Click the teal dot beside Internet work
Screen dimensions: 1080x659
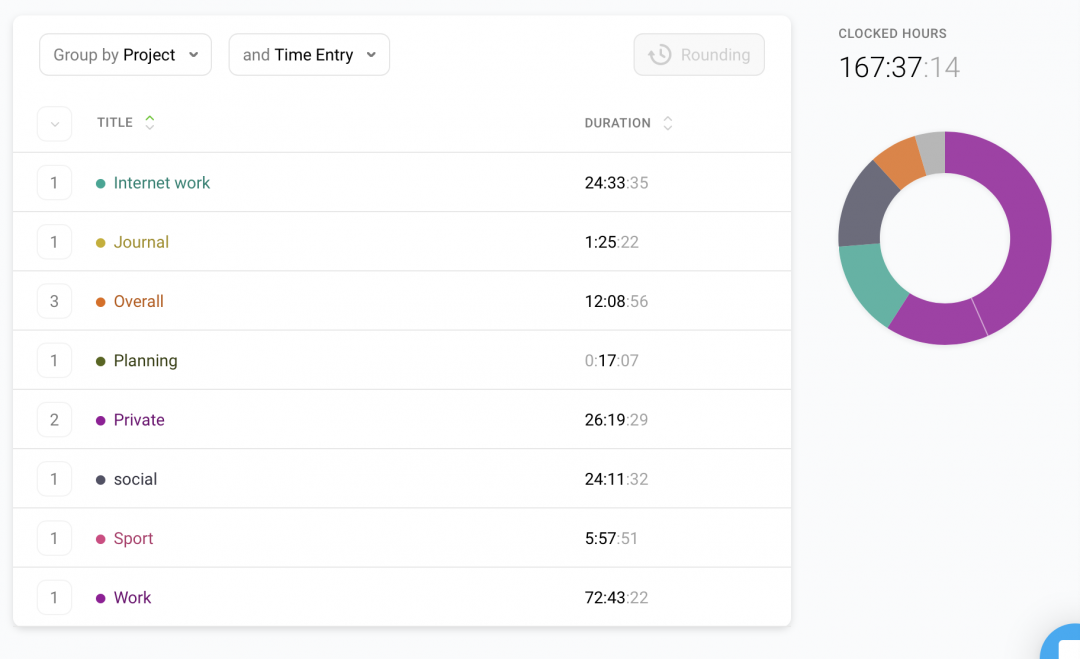[100, 183]
